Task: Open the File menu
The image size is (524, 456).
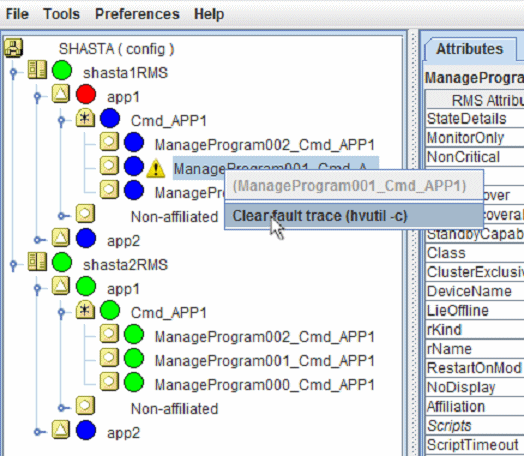Action: (x=17, y=14)
